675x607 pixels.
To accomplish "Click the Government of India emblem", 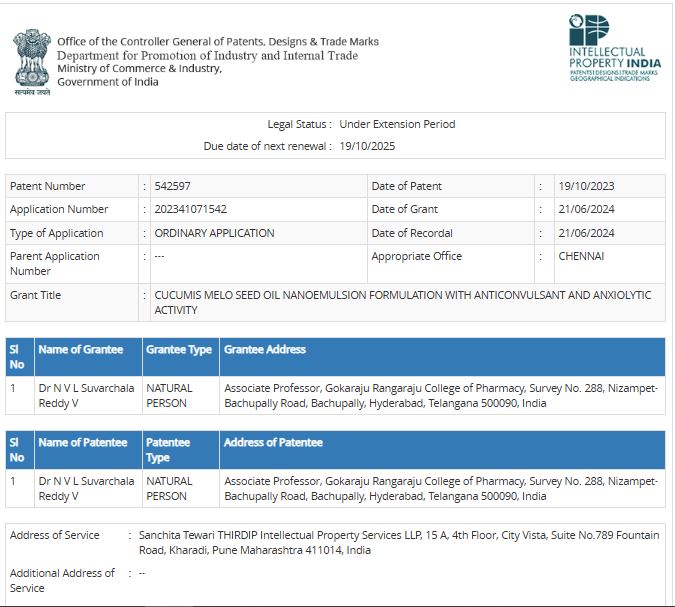I will (x=31, y=59).
